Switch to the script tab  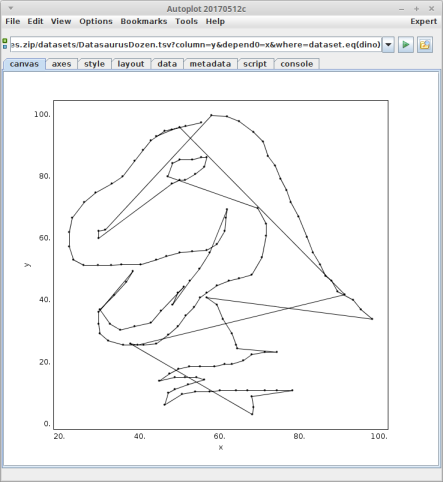pos(255,64)
